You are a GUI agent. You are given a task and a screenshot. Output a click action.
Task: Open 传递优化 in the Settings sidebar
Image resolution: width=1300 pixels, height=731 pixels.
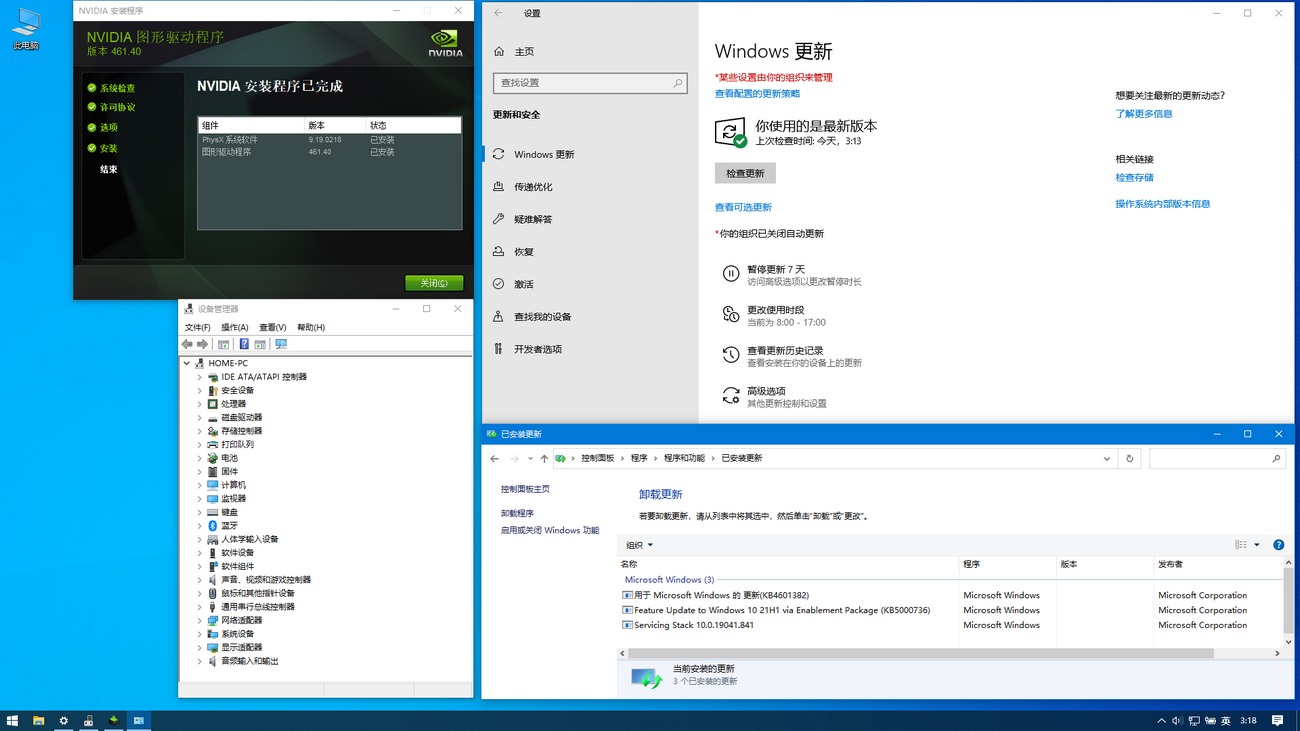point(590,187)
